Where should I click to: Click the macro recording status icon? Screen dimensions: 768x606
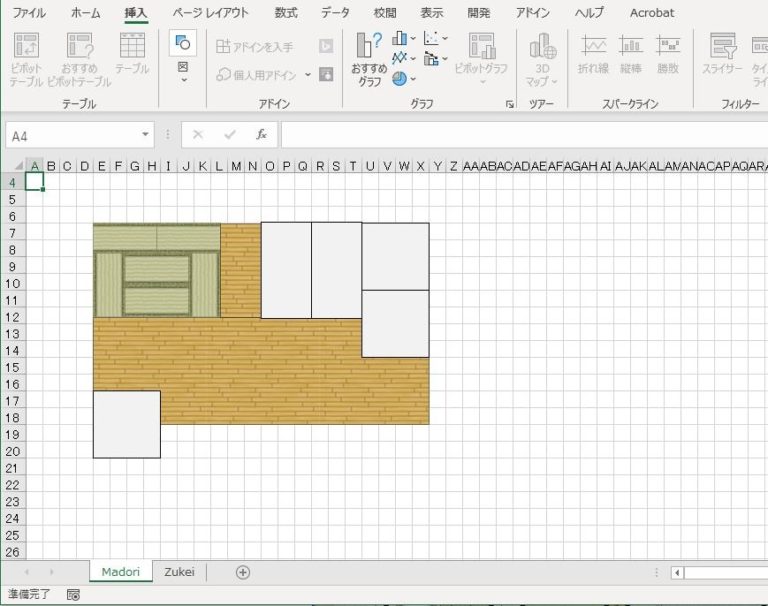pos(73,595)
